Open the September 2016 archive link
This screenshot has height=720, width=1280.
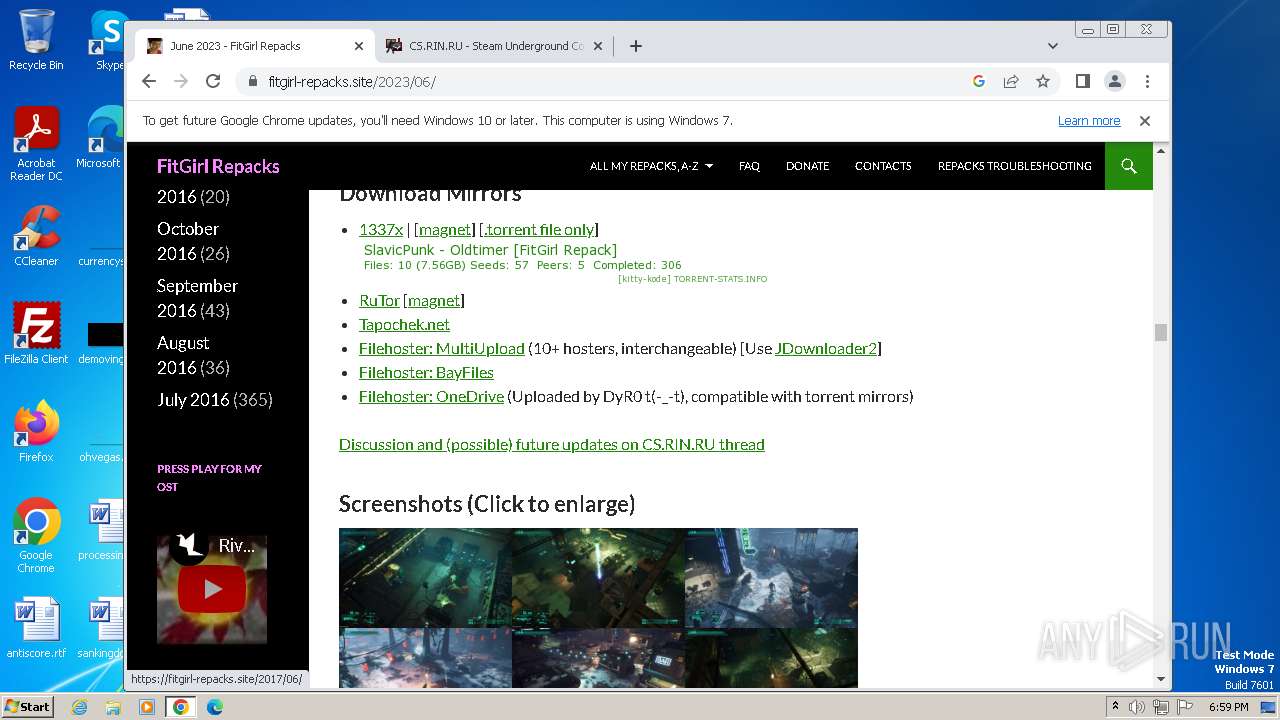coord(197,298)
